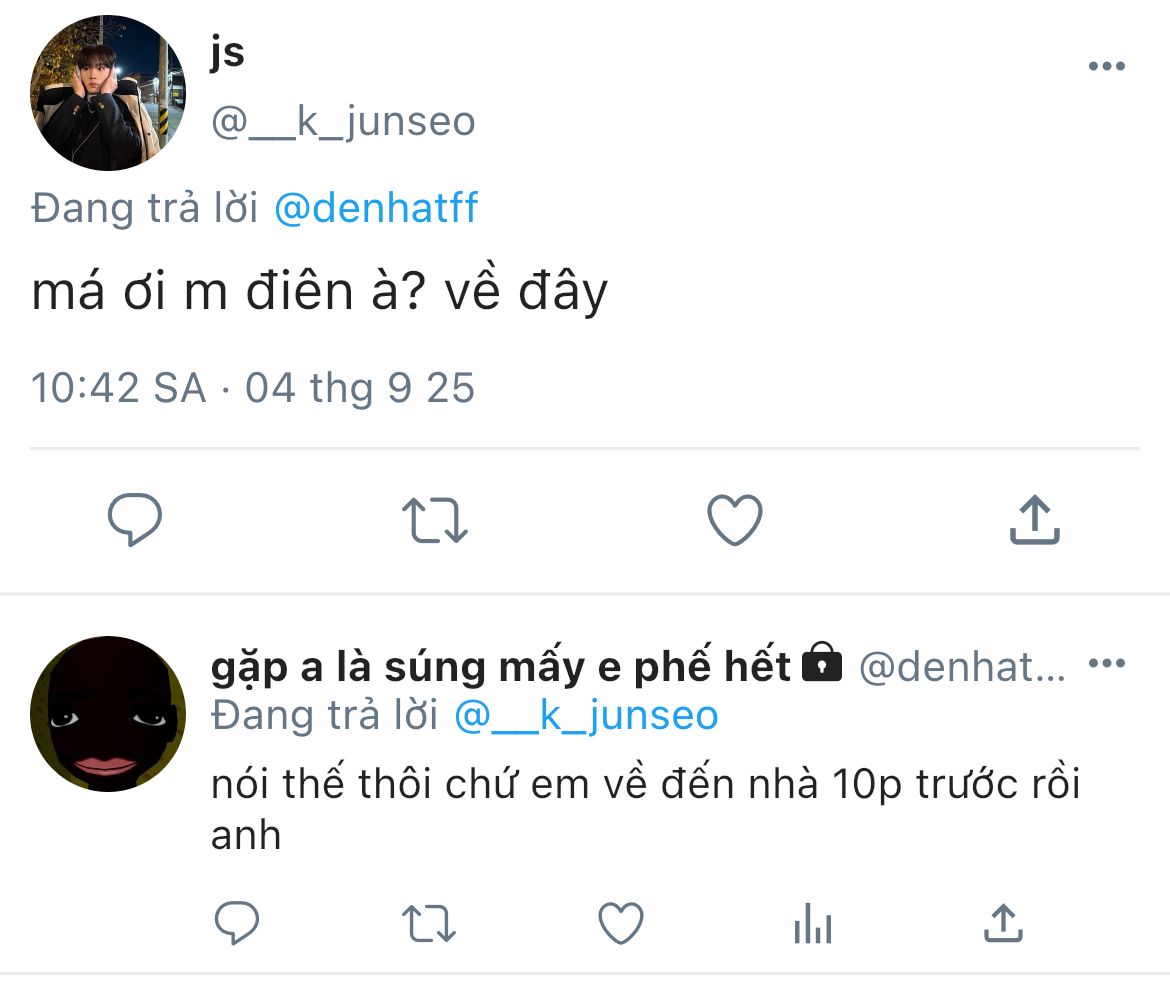Open the dark face avatar profile
Viewport: 1170px width, 990px height.
click(108, 714)
